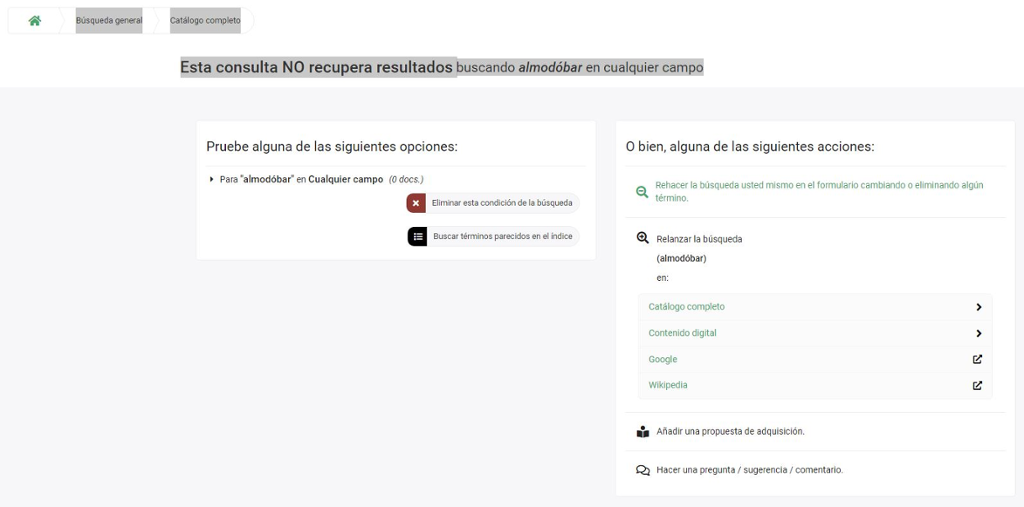This screenshot has height=507, width=1024.
Task: Click the speech bubbles comment icon
Action: coord(643,470)
